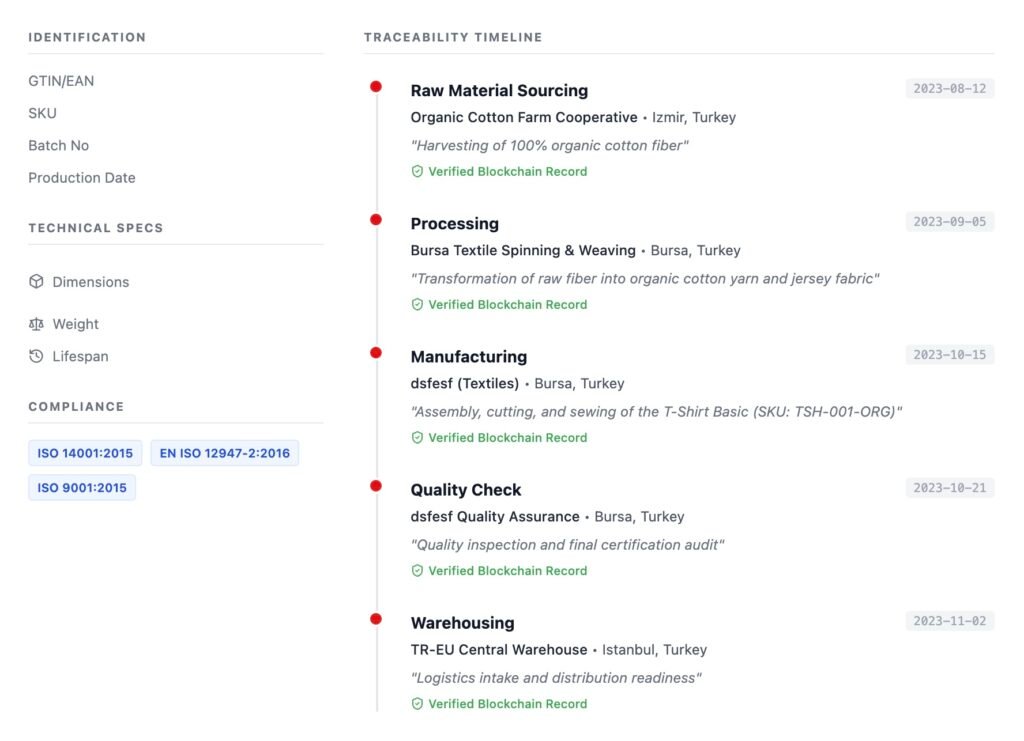The image size is (1024, 741).
Task: Click the red Quality Check timeline dot
Action: [x=376, y=486]
